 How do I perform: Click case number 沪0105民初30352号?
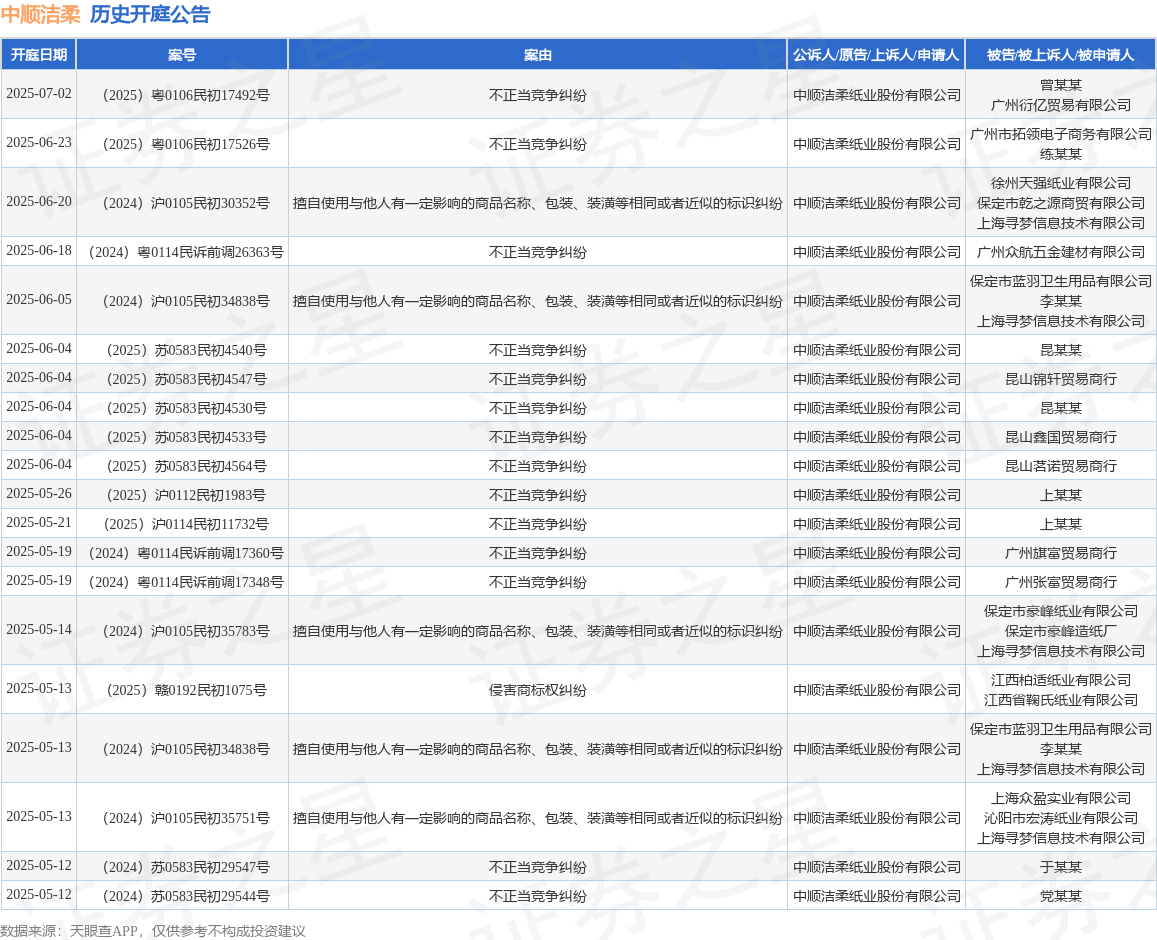point(186,203)
